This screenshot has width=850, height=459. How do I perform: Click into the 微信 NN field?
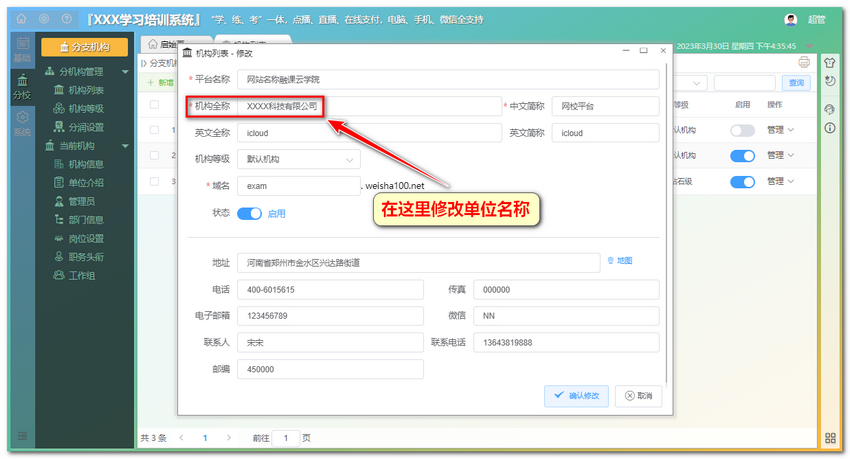pos(566,316)
